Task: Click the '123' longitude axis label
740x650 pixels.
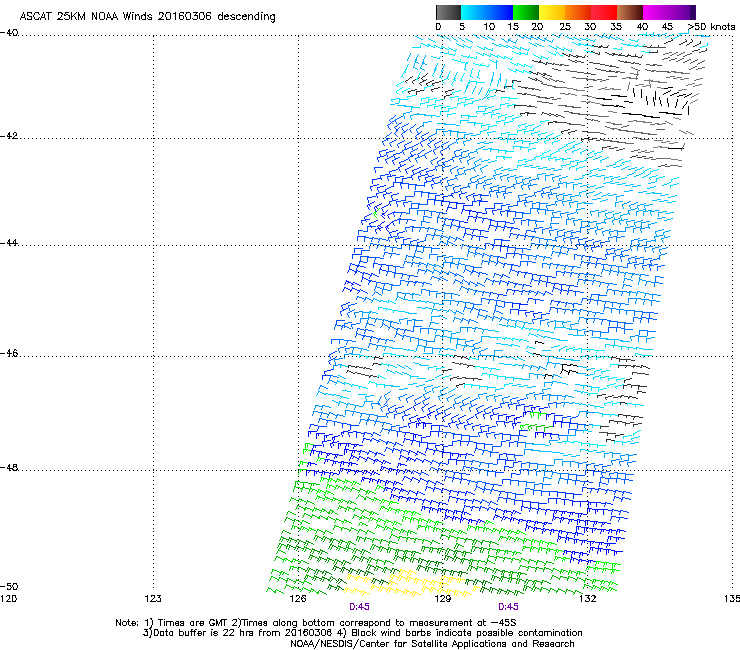Action: 153,599
